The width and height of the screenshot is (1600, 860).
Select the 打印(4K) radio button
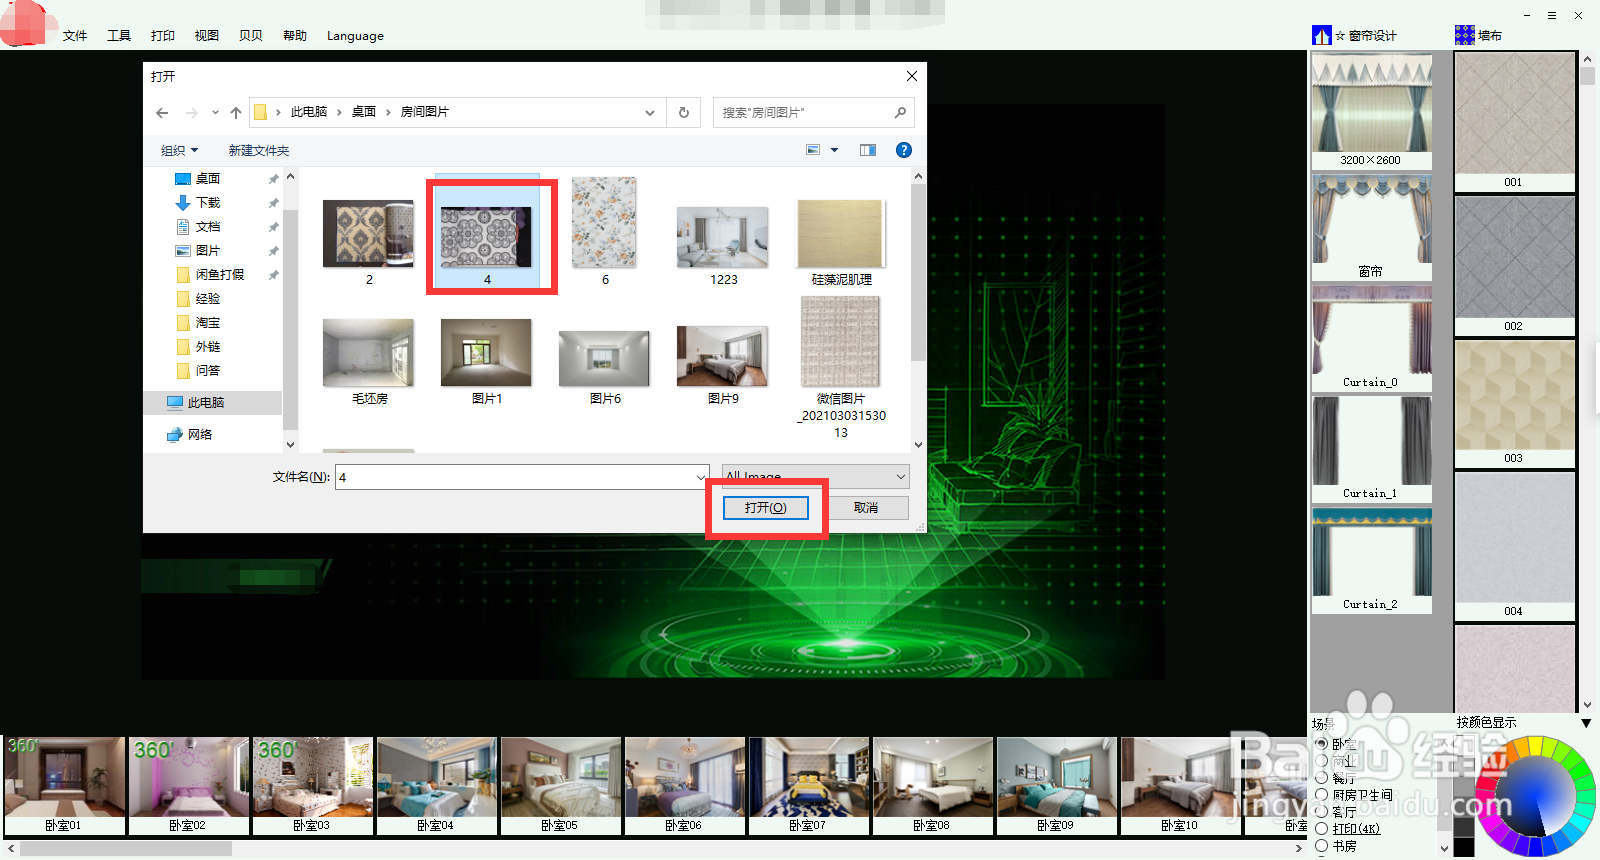(x=1322, y=829)
